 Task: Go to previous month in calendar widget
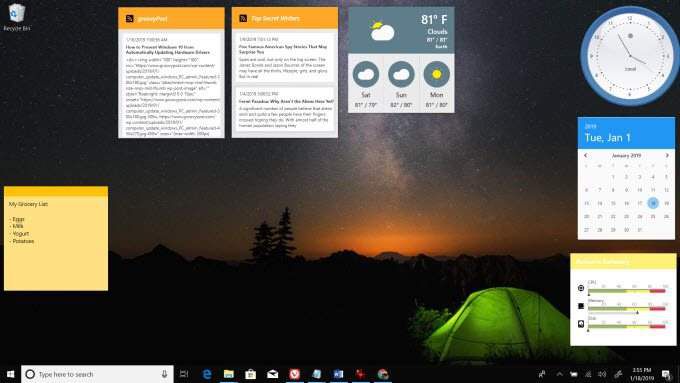(585, 155)
